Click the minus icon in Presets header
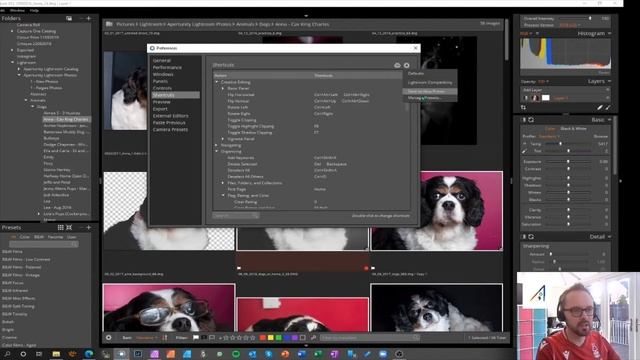640x360 pixels. (82, 227)
